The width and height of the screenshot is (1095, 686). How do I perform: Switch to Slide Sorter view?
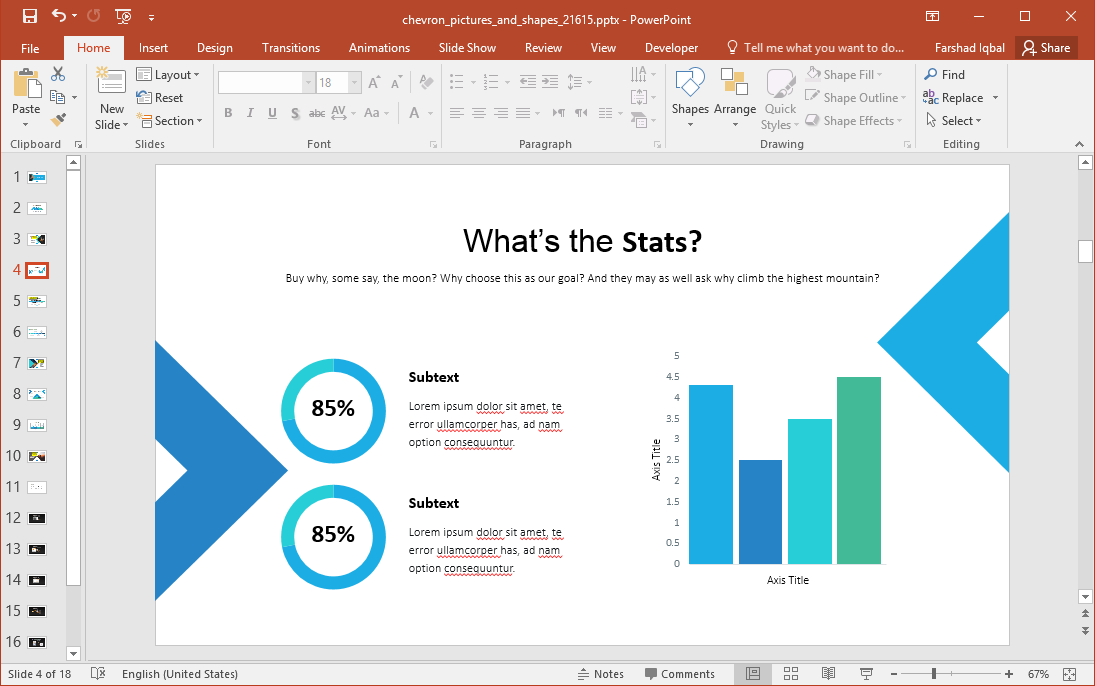coord(790,674)
